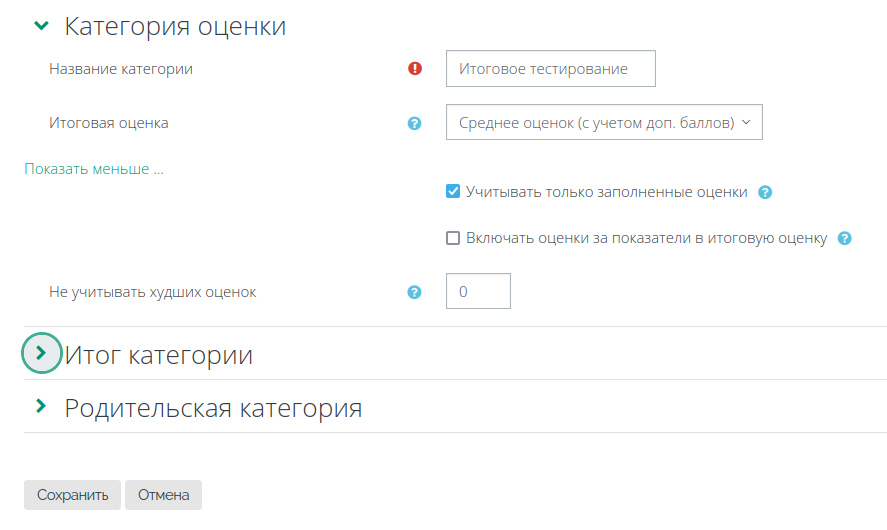The width and height of the screenshot is (887, 530).
Task: Focus the Не учитывать худших оценок number field
Action: coord(479,291)
